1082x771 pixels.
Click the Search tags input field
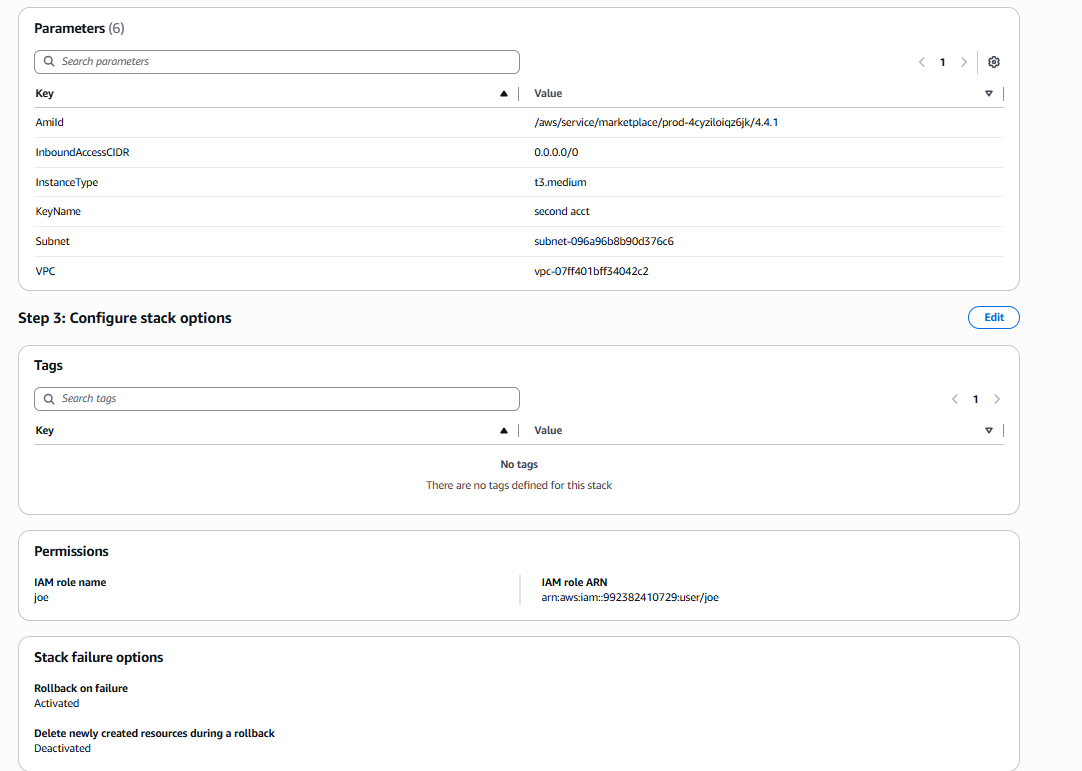point(285,399)
